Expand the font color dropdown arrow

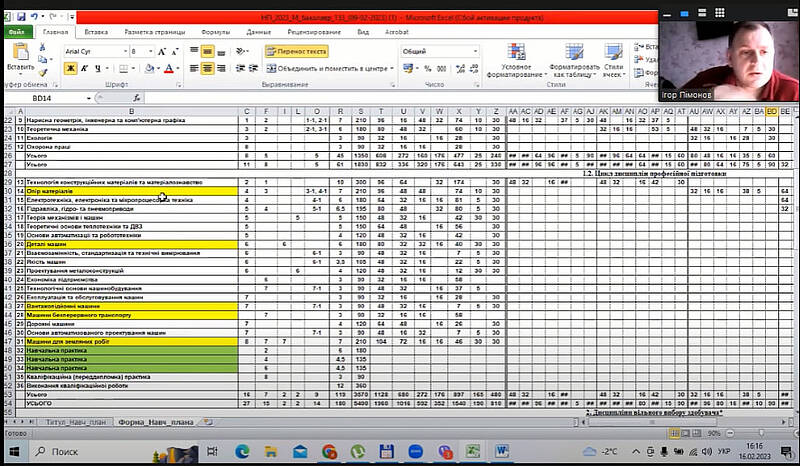(178, 68)
